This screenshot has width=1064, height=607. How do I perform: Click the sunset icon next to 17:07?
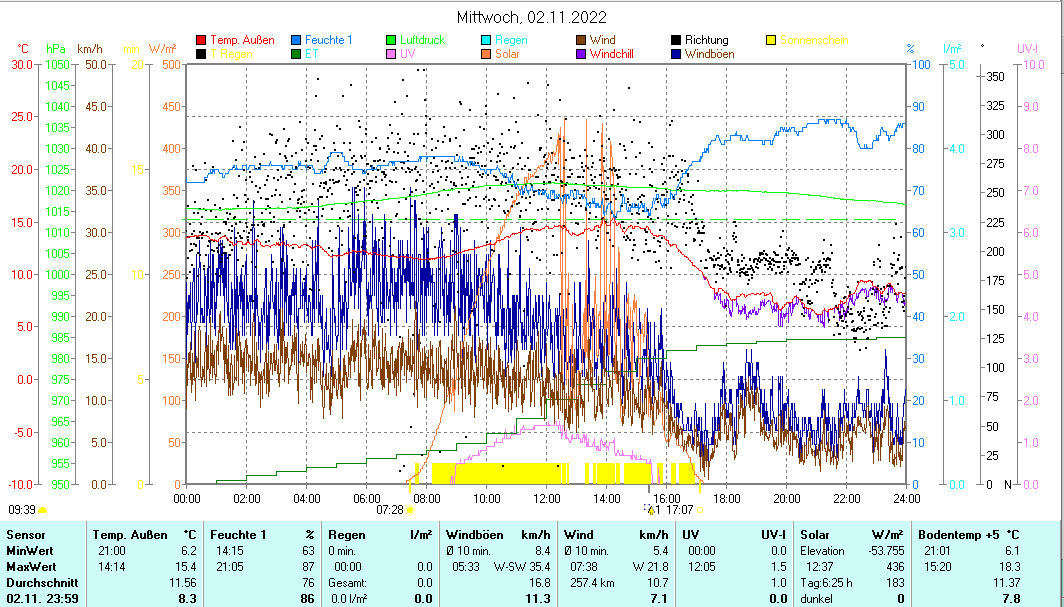pyautogui.click(x=700, y=510)
